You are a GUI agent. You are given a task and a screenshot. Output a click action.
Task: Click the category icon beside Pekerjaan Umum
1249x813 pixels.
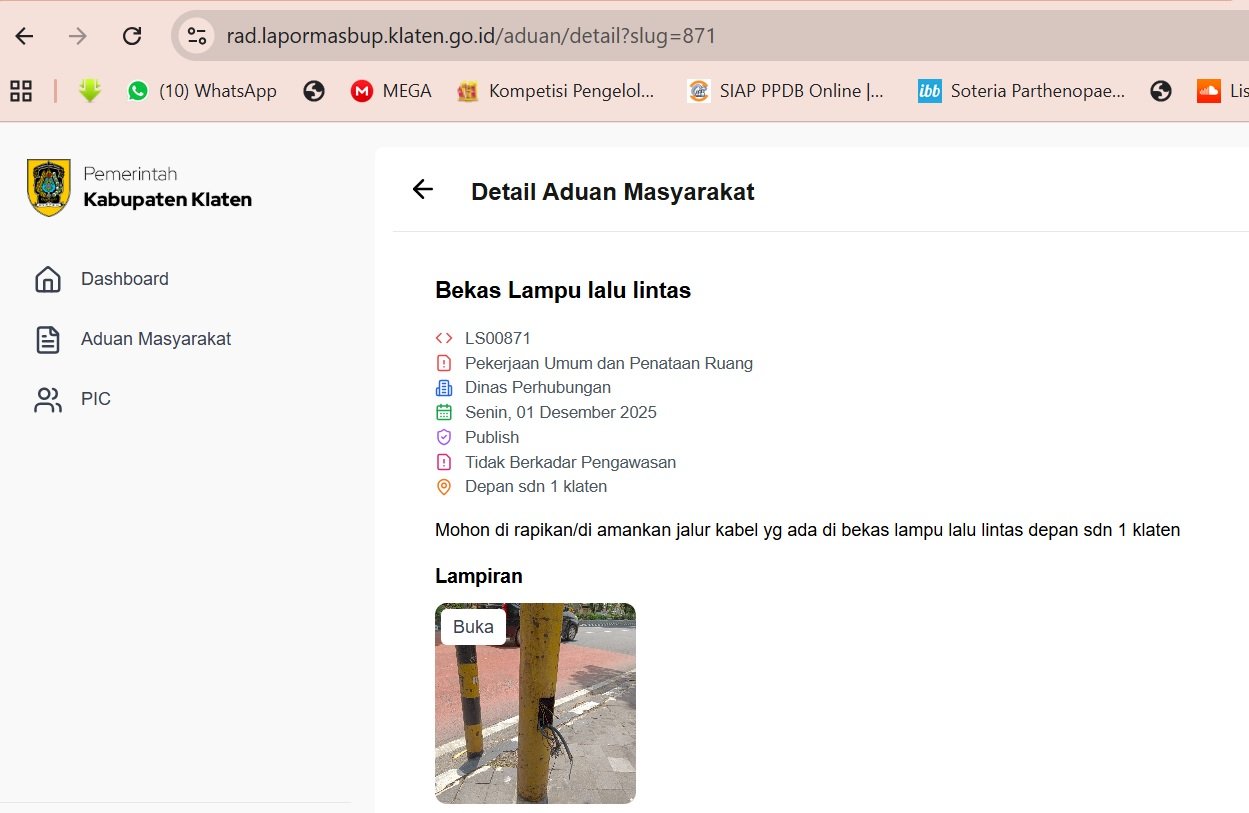[x=443, y=363]
